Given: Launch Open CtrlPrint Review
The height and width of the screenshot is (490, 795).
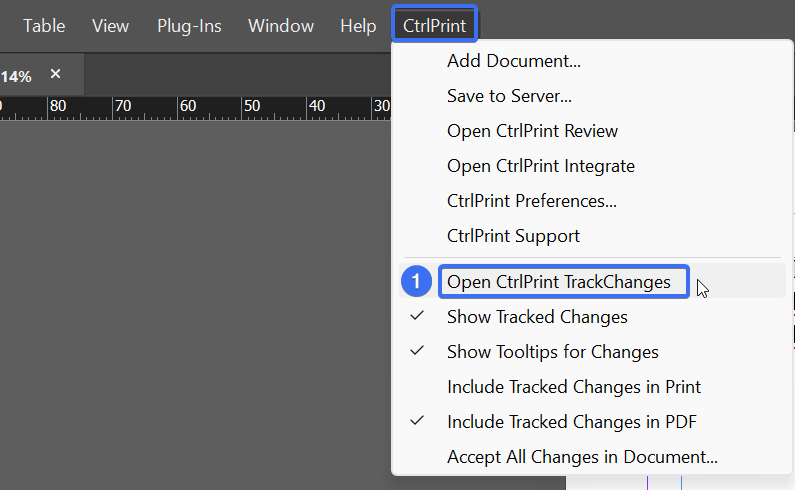Looking at the screenshot, I should [x=532, y=131].
